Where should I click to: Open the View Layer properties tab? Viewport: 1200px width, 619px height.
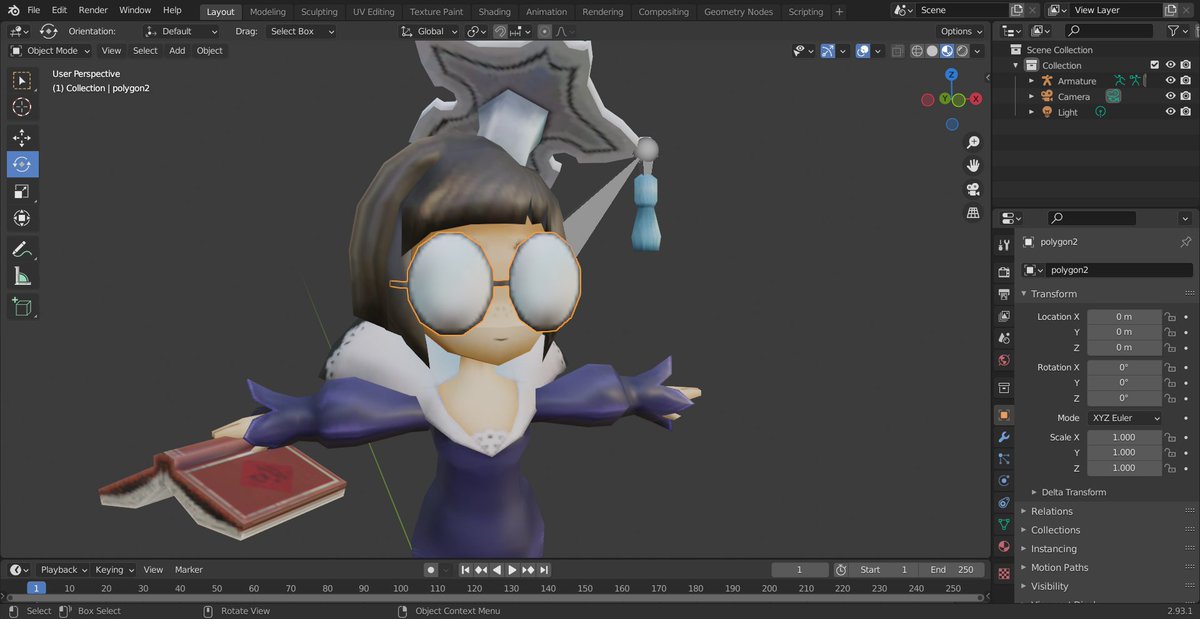tap(1004, 316)
